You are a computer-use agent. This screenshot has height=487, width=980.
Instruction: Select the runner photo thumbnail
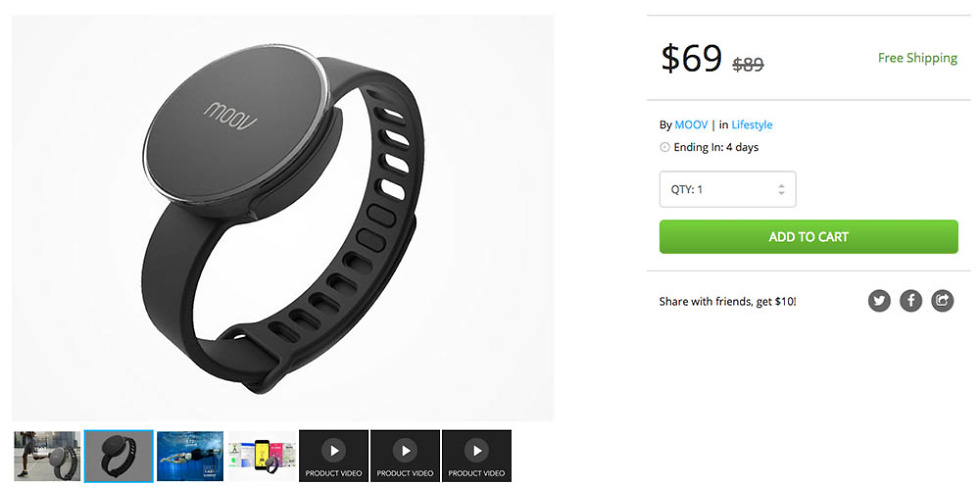pos(48,456)
